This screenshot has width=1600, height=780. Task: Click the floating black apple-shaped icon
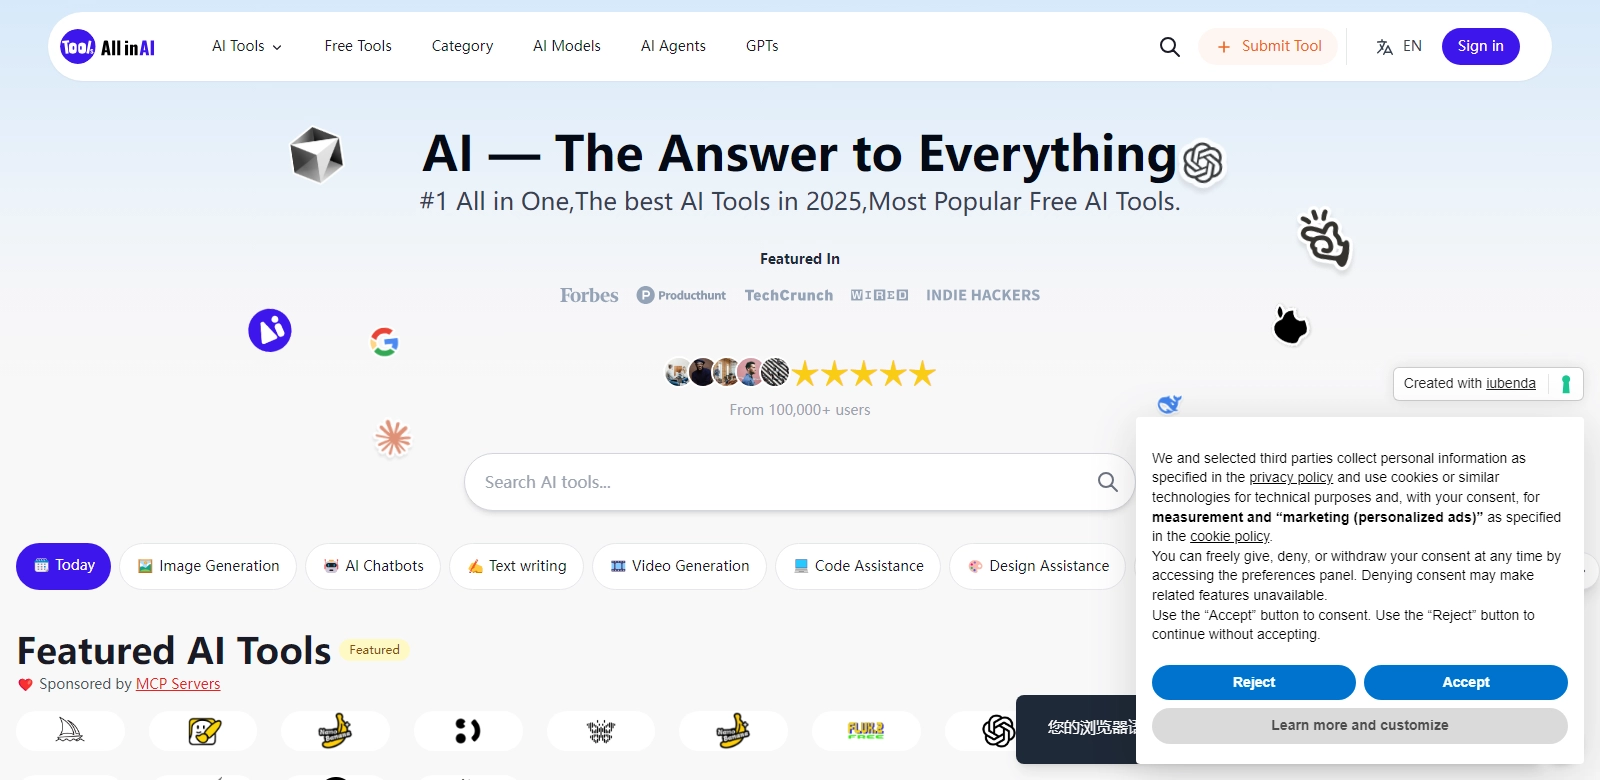(x=1291, y=325)
